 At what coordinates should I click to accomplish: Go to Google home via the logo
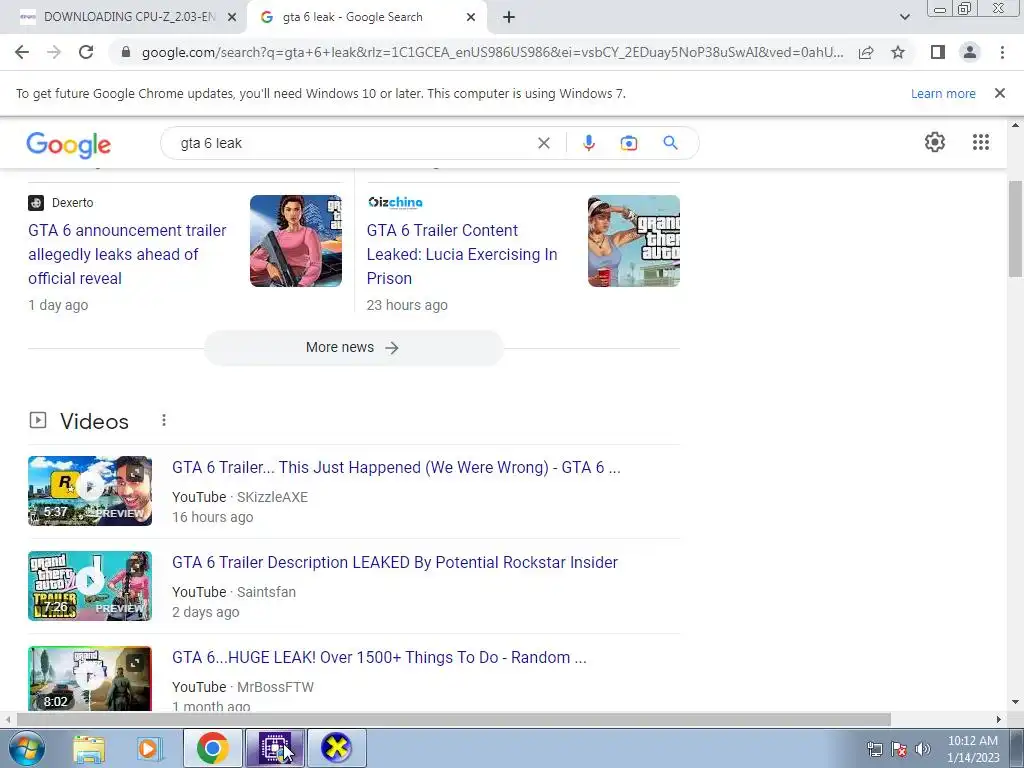tap(69, 144)
